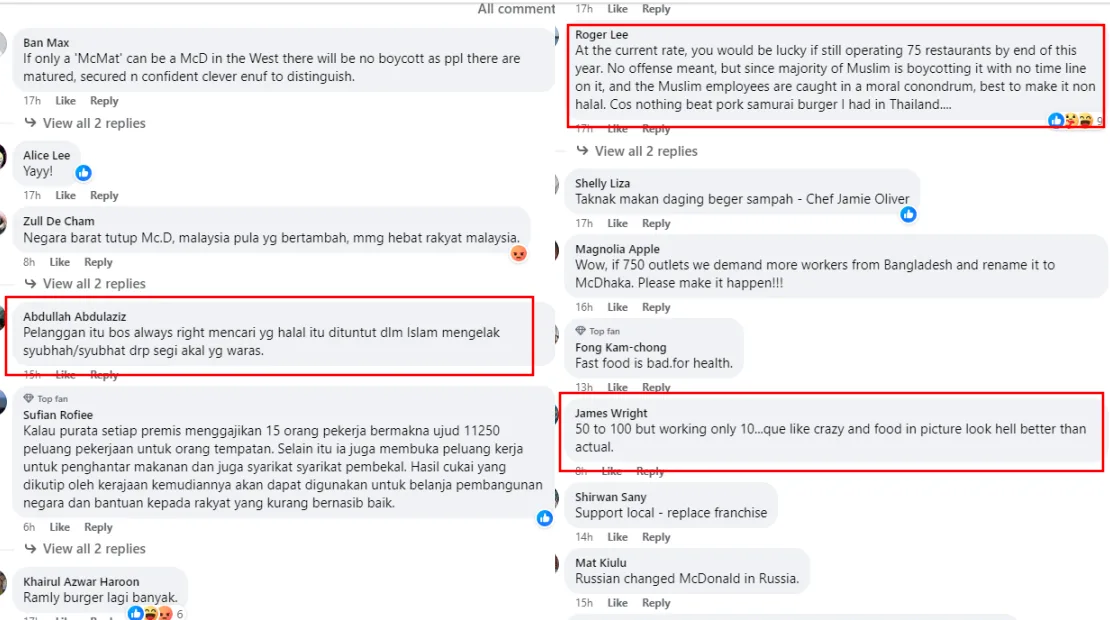Open reaction icons on Roger Lee's comment

coord(1070,120)
